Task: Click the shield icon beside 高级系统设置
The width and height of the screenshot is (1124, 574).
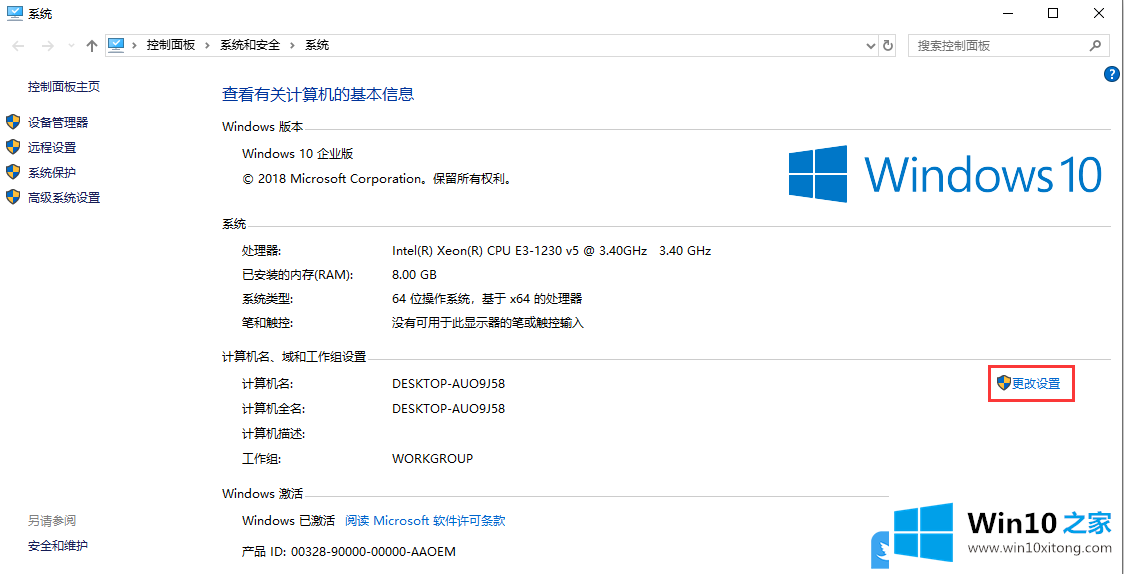Action: coord(12,197)
